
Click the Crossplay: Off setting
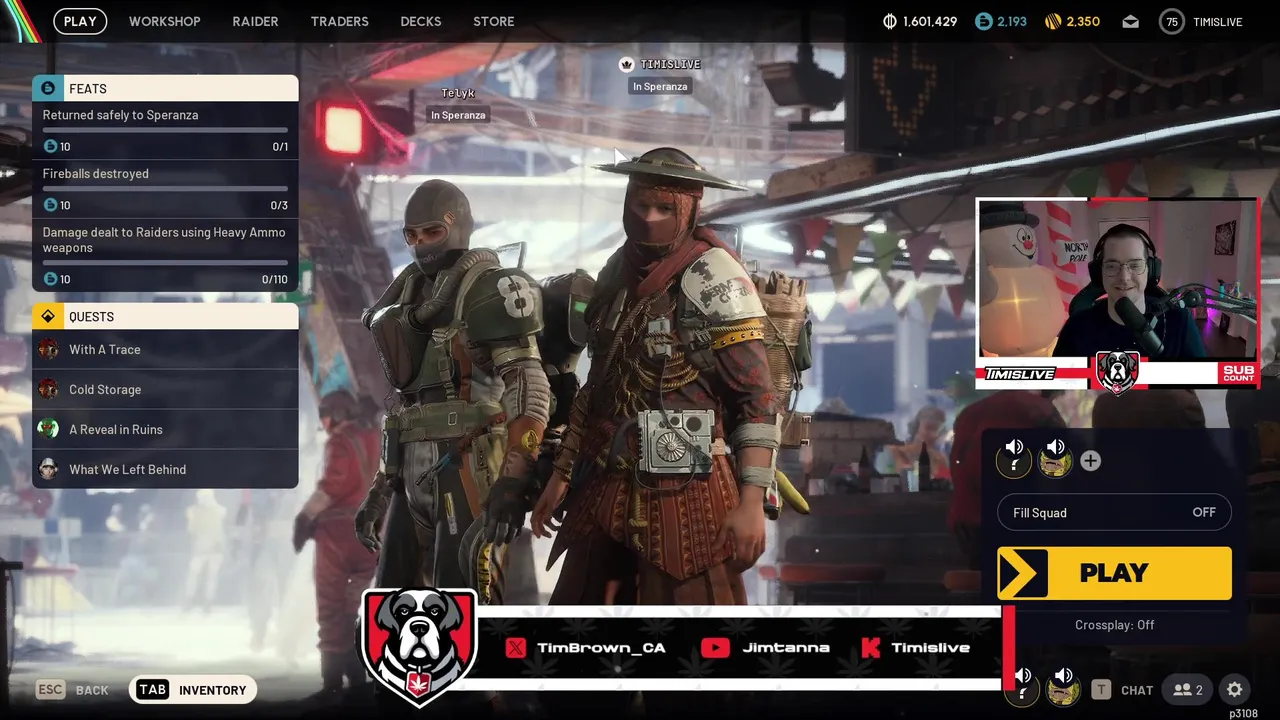click(x=1114, y=625)
